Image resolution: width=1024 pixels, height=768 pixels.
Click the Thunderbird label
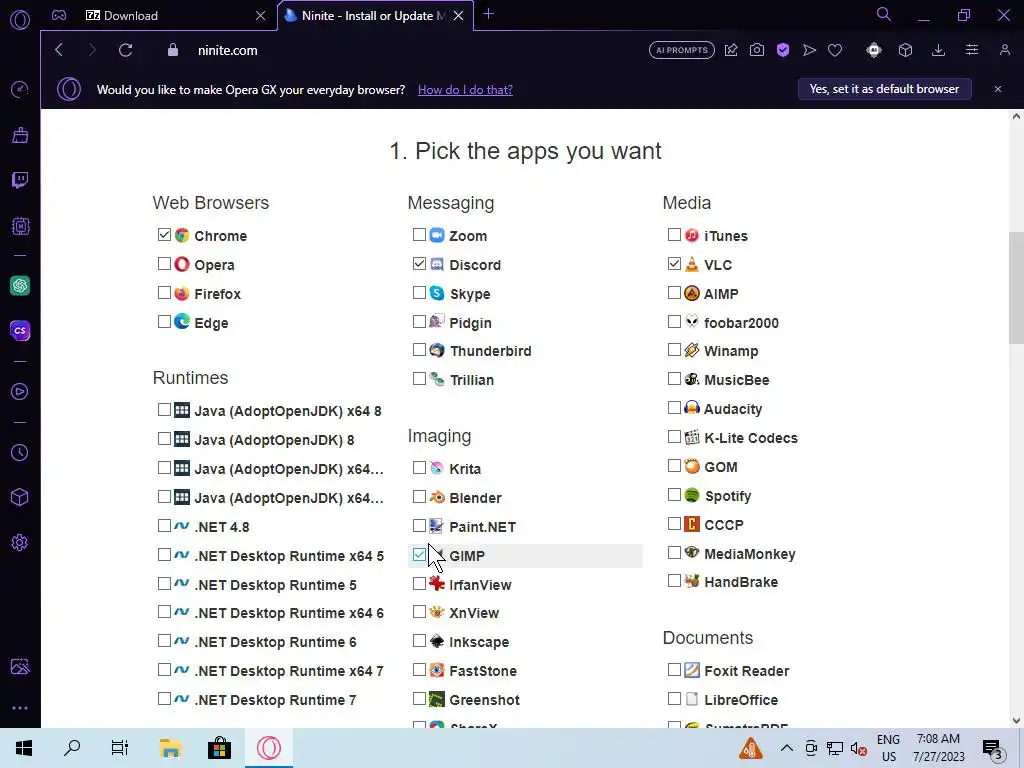pos(490,351)
